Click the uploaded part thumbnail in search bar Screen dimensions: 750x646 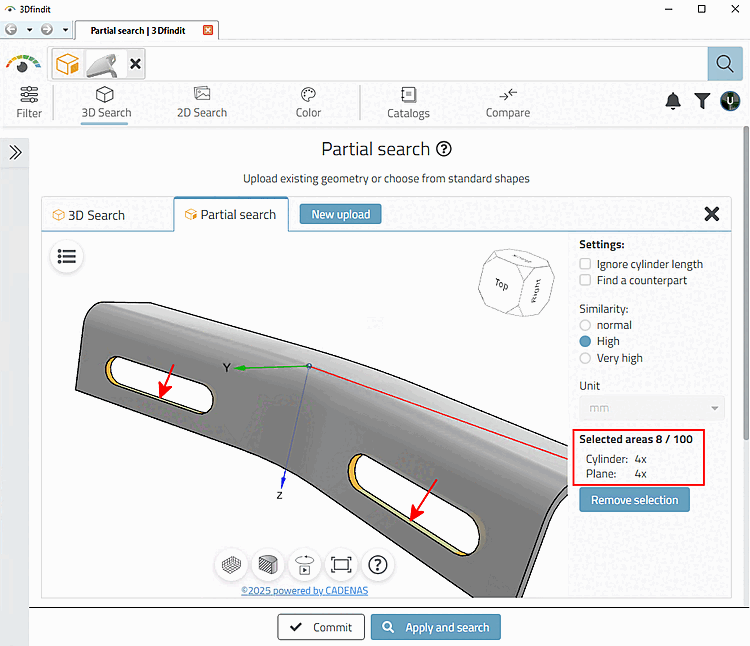[102, 65]
